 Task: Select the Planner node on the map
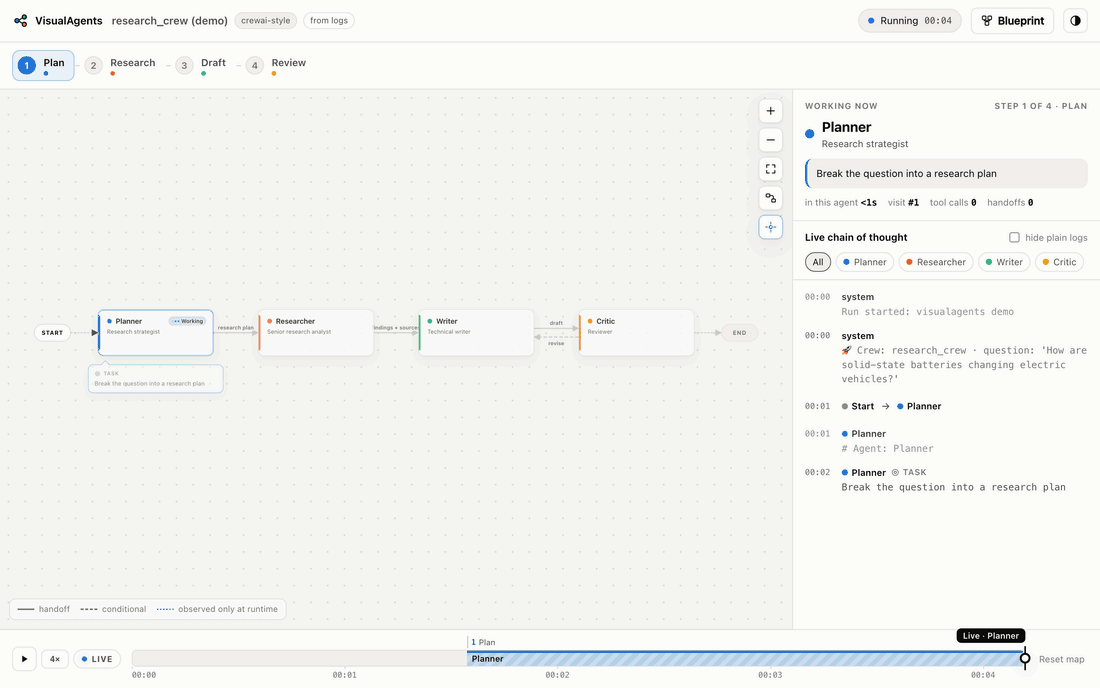[156, 332]
